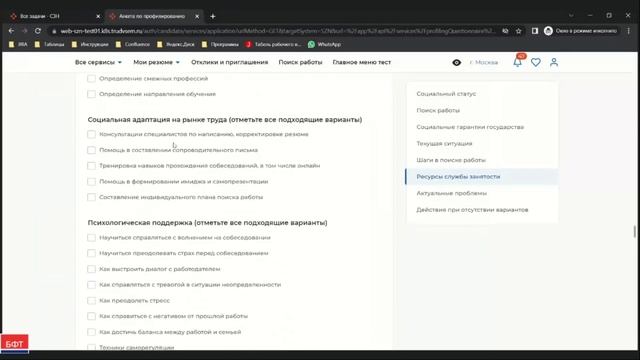Open 'Главное меню тест' menu item
This screenshot has height=360, width=640.
tap(362, 62)
